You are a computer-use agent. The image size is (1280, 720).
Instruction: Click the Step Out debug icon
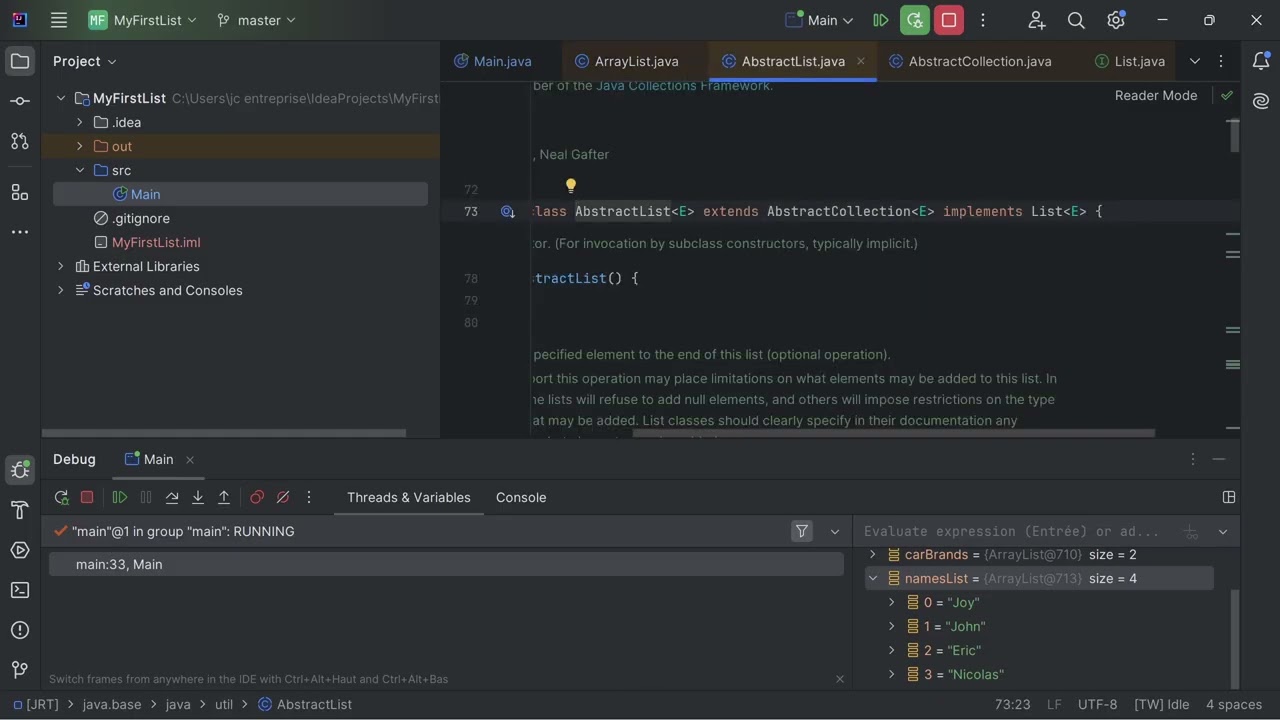(224, 497)
